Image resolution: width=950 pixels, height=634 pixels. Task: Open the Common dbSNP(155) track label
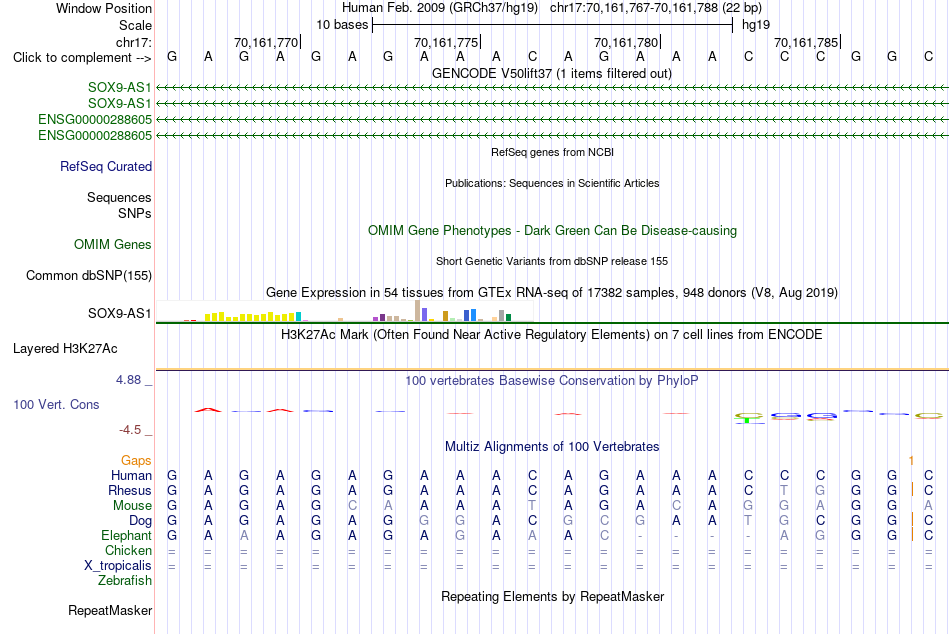point(88,275)
